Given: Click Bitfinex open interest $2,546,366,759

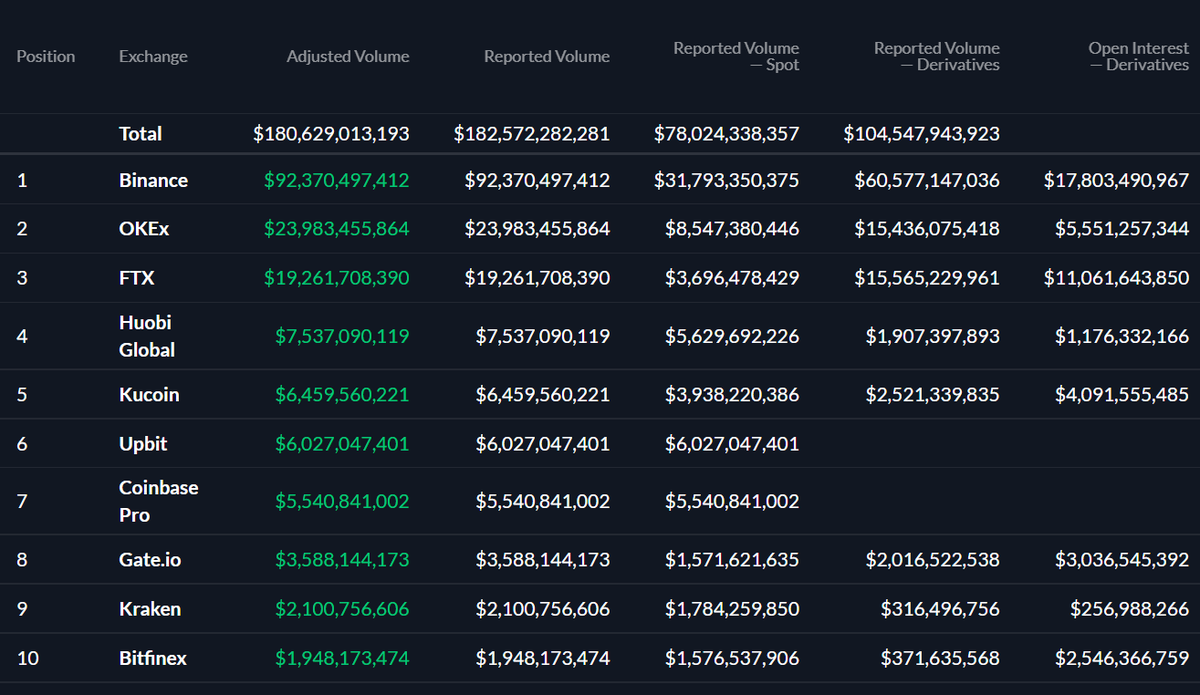Looking at the screenshot, I should pos(1122,659).
